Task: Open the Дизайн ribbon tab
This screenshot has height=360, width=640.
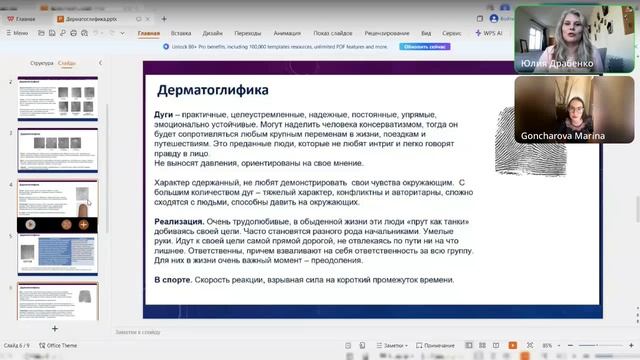Action: click(213, 33)
